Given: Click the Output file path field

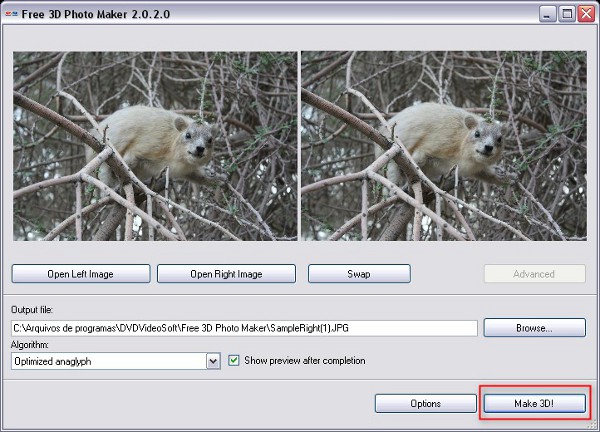Looking at the screenshot, I should pos(244,328).
